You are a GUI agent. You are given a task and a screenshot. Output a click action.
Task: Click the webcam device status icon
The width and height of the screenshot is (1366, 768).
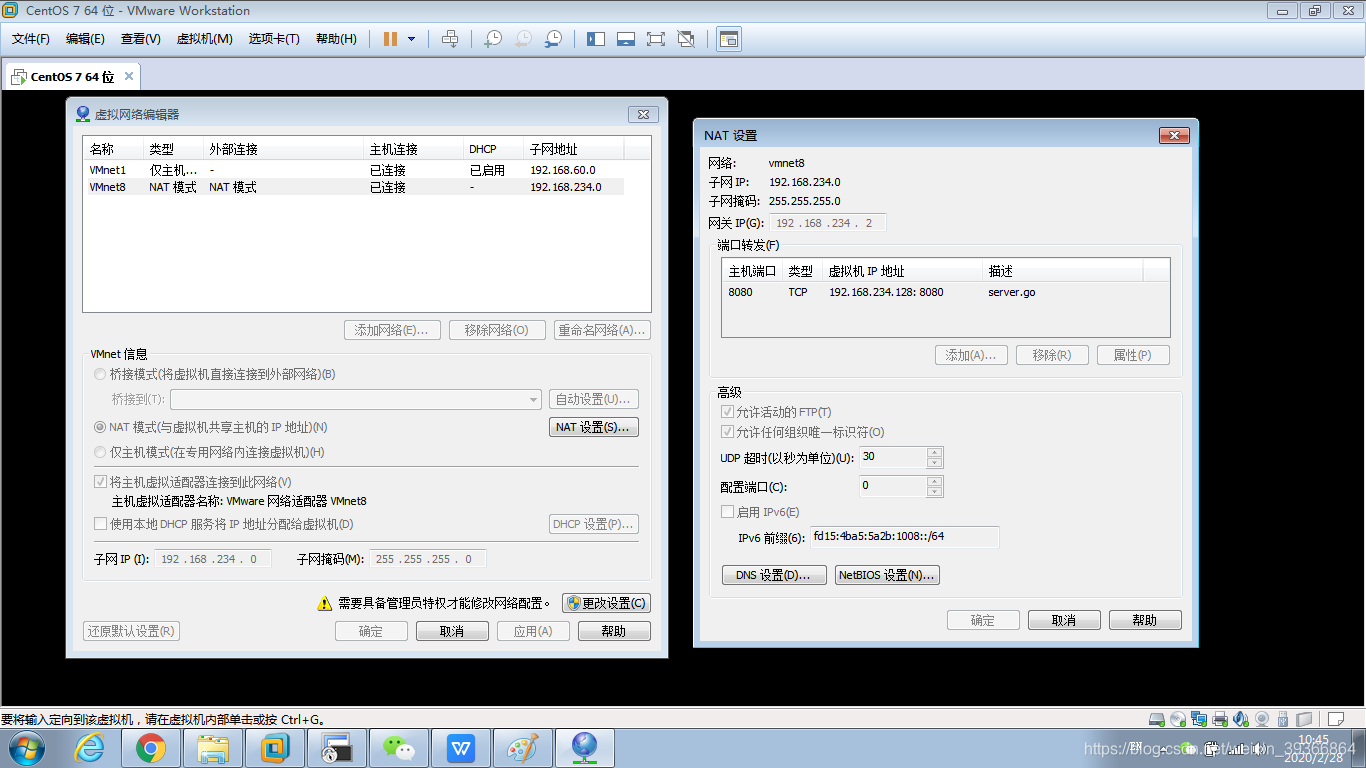pyautogui.click(x=1262, y=718)
